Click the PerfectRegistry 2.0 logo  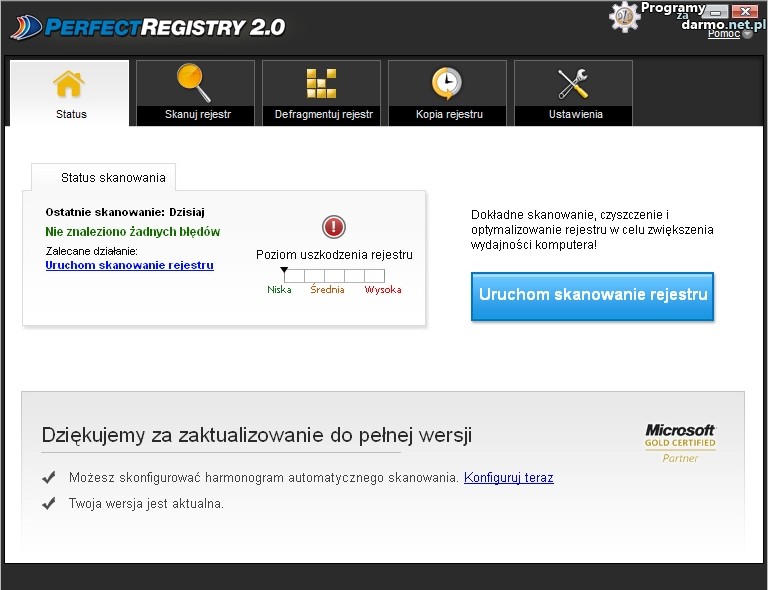[148, 27]
